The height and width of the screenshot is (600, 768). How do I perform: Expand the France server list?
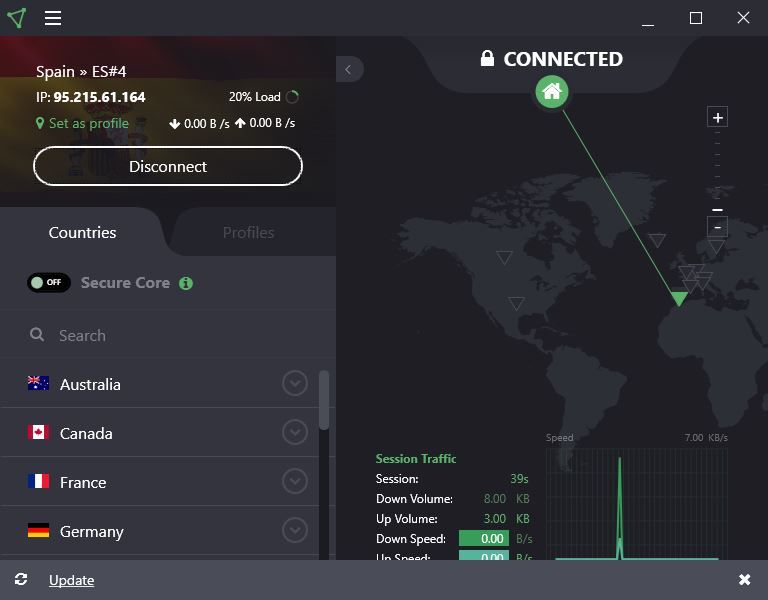tap(294, 481)
